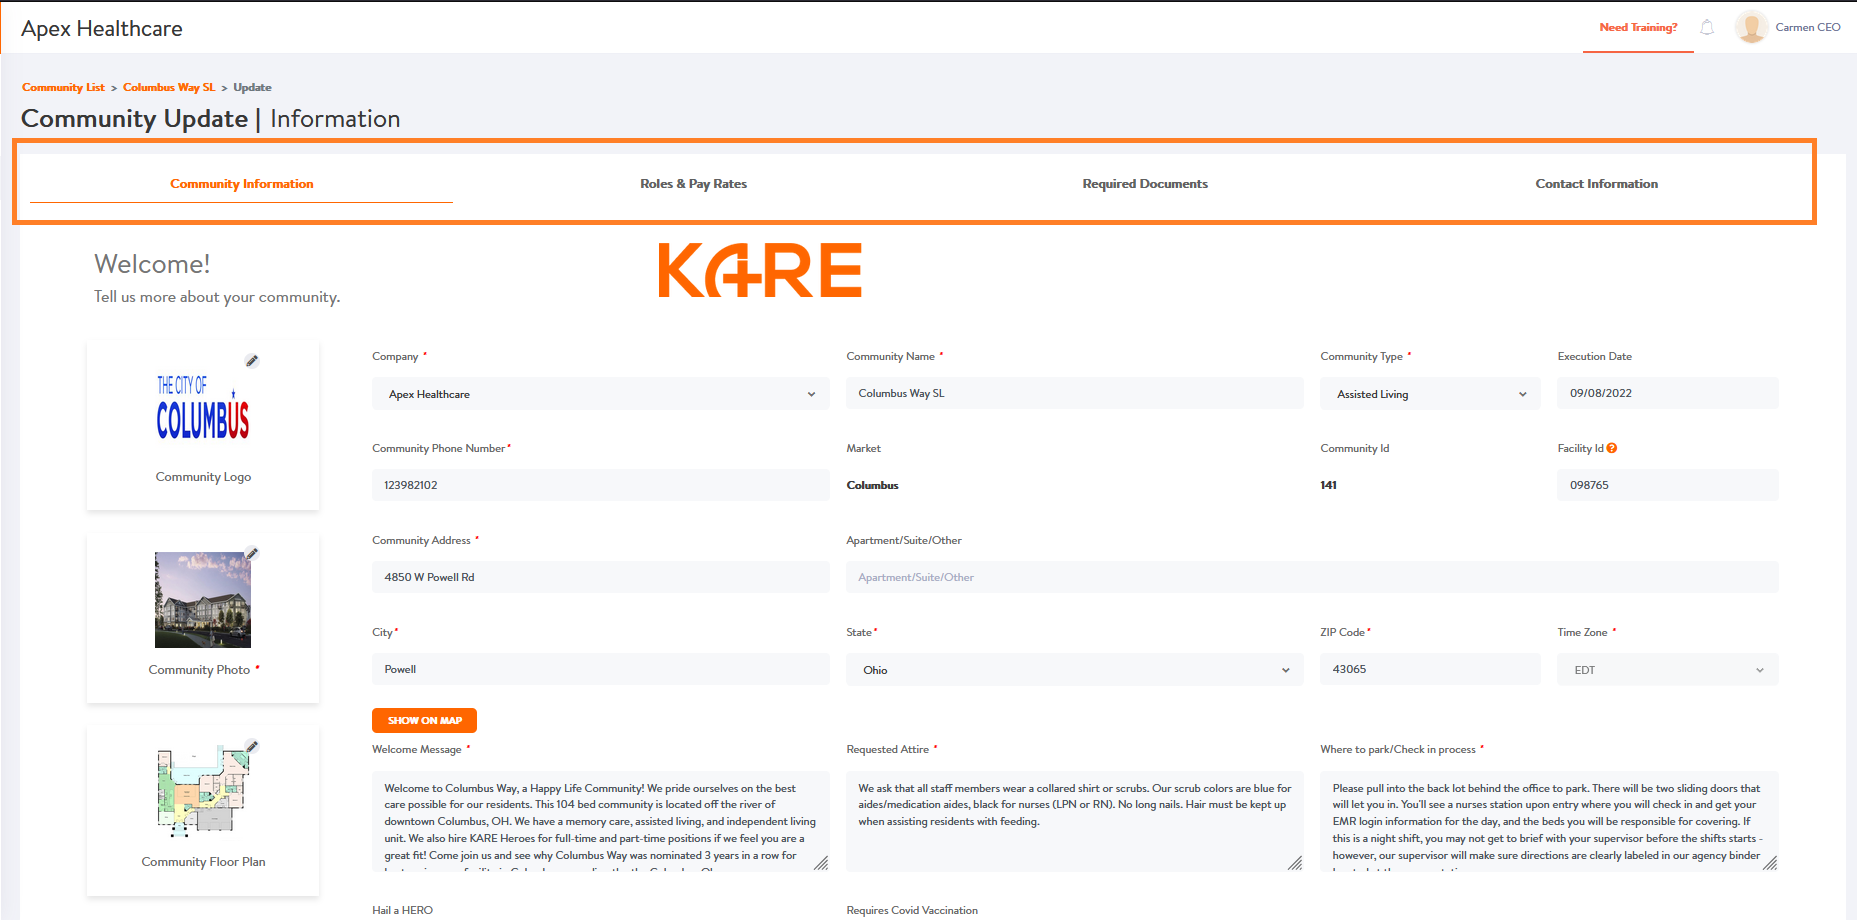This screenshot has width=1857, height=920.
Task: Click the Facility Id input field
Action: [1668, 485]
